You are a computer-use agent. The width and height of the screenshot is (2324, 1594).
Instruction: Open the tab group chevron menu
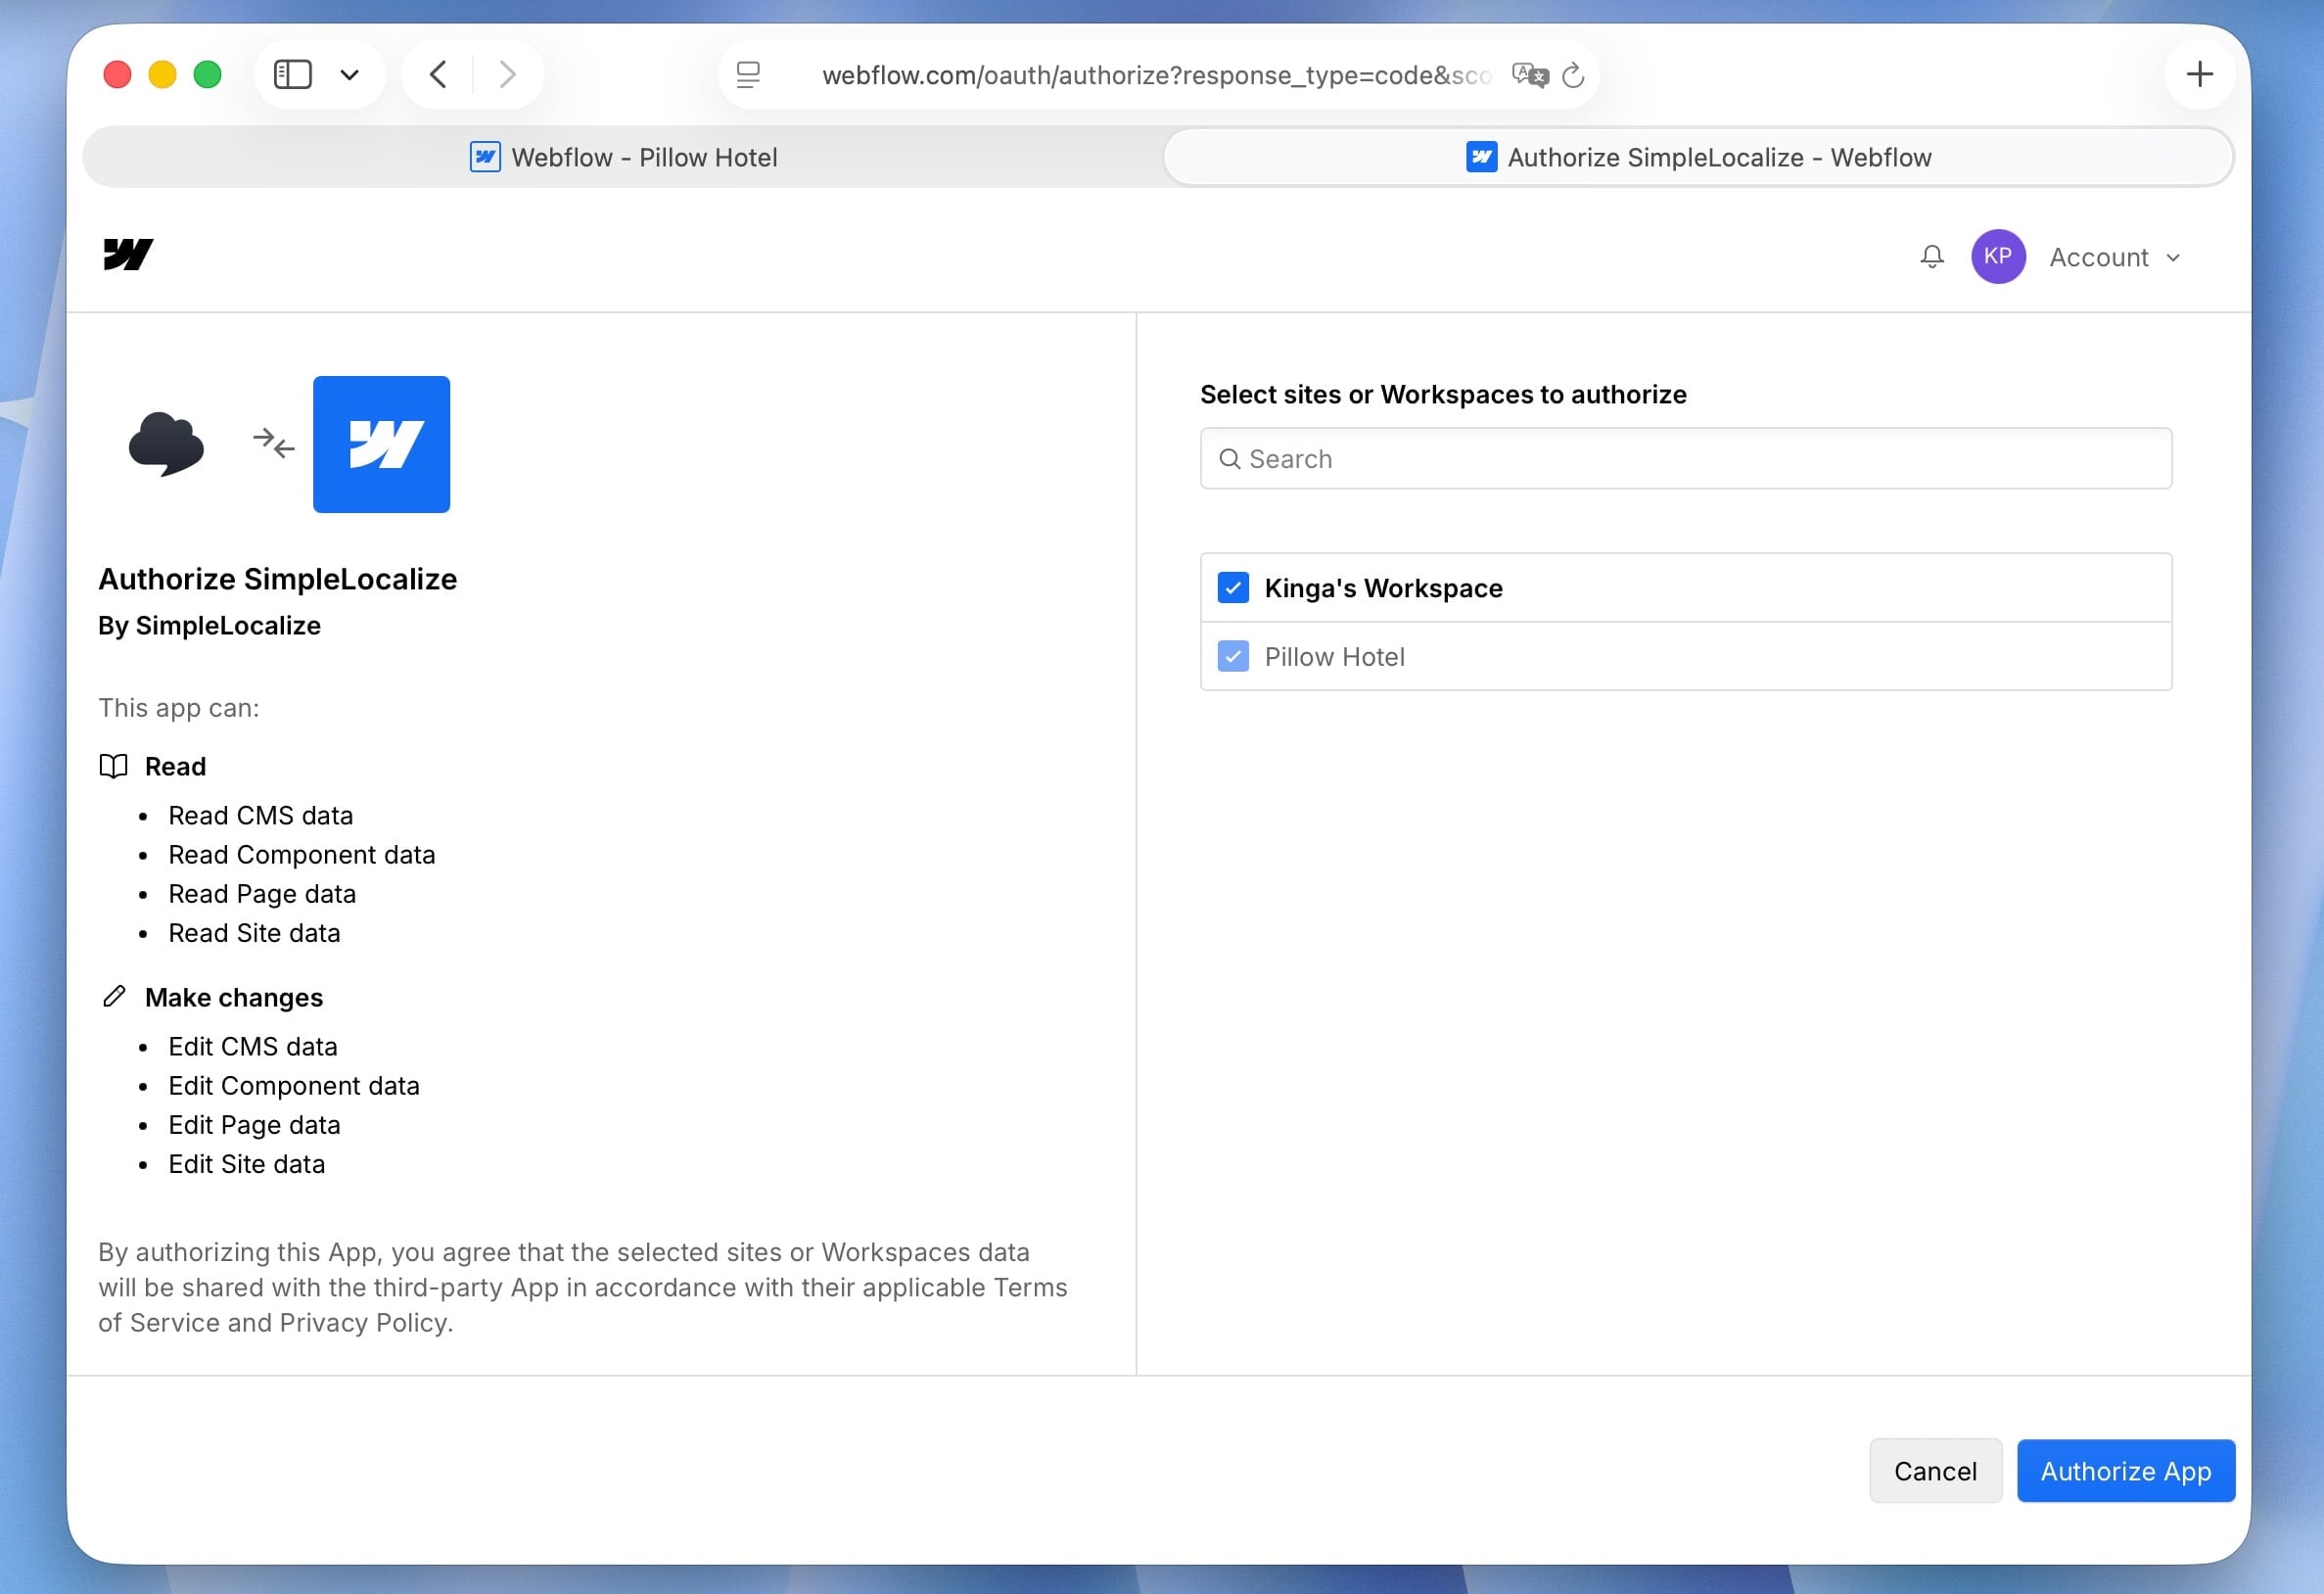coord(350,74)
